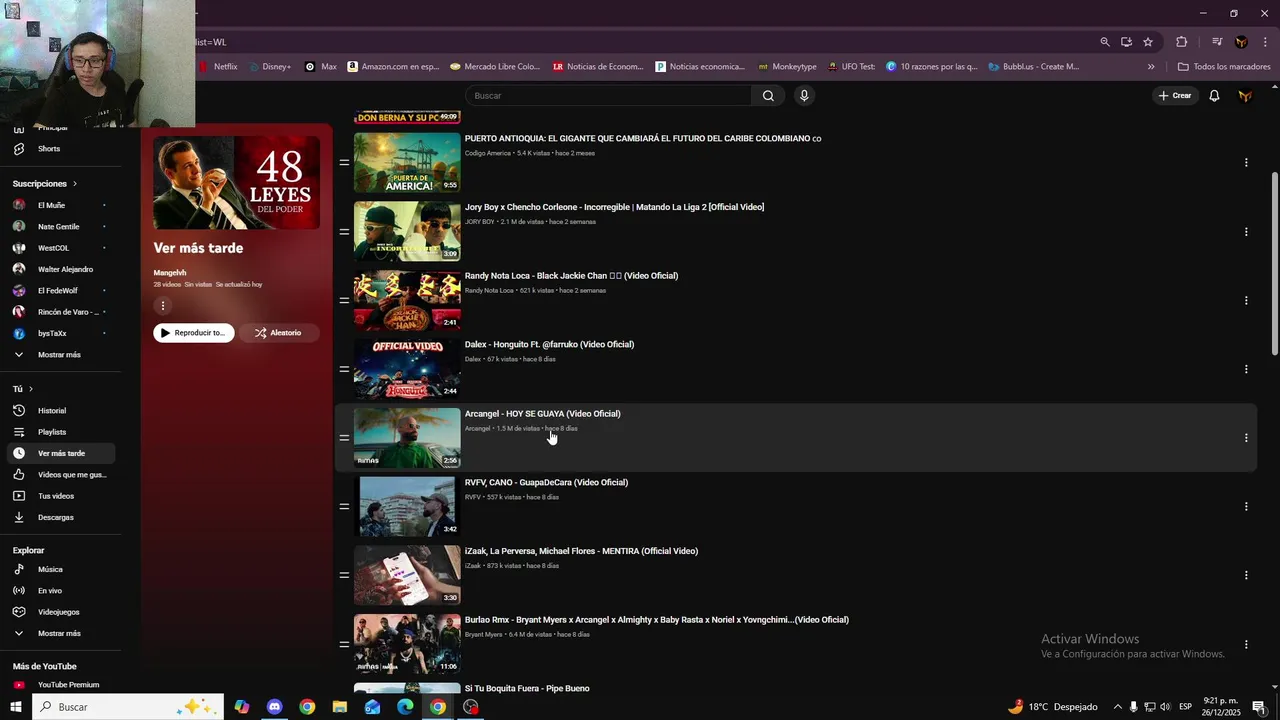Open El FedeWolf subscription channel
The height and width of the screenshot is (720, 1280).
point(58,291)
